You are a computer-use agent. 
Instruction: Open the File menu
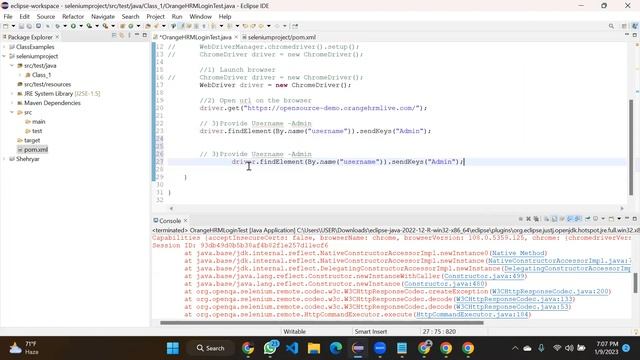tap(8, 16)
